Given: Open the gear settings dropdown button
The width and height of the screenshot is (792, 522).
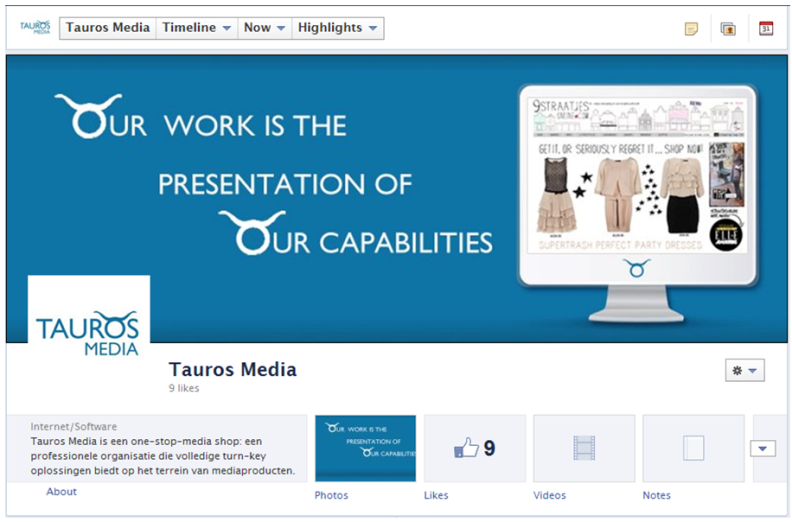Looking at the screenshot, I should coord(745,370).
